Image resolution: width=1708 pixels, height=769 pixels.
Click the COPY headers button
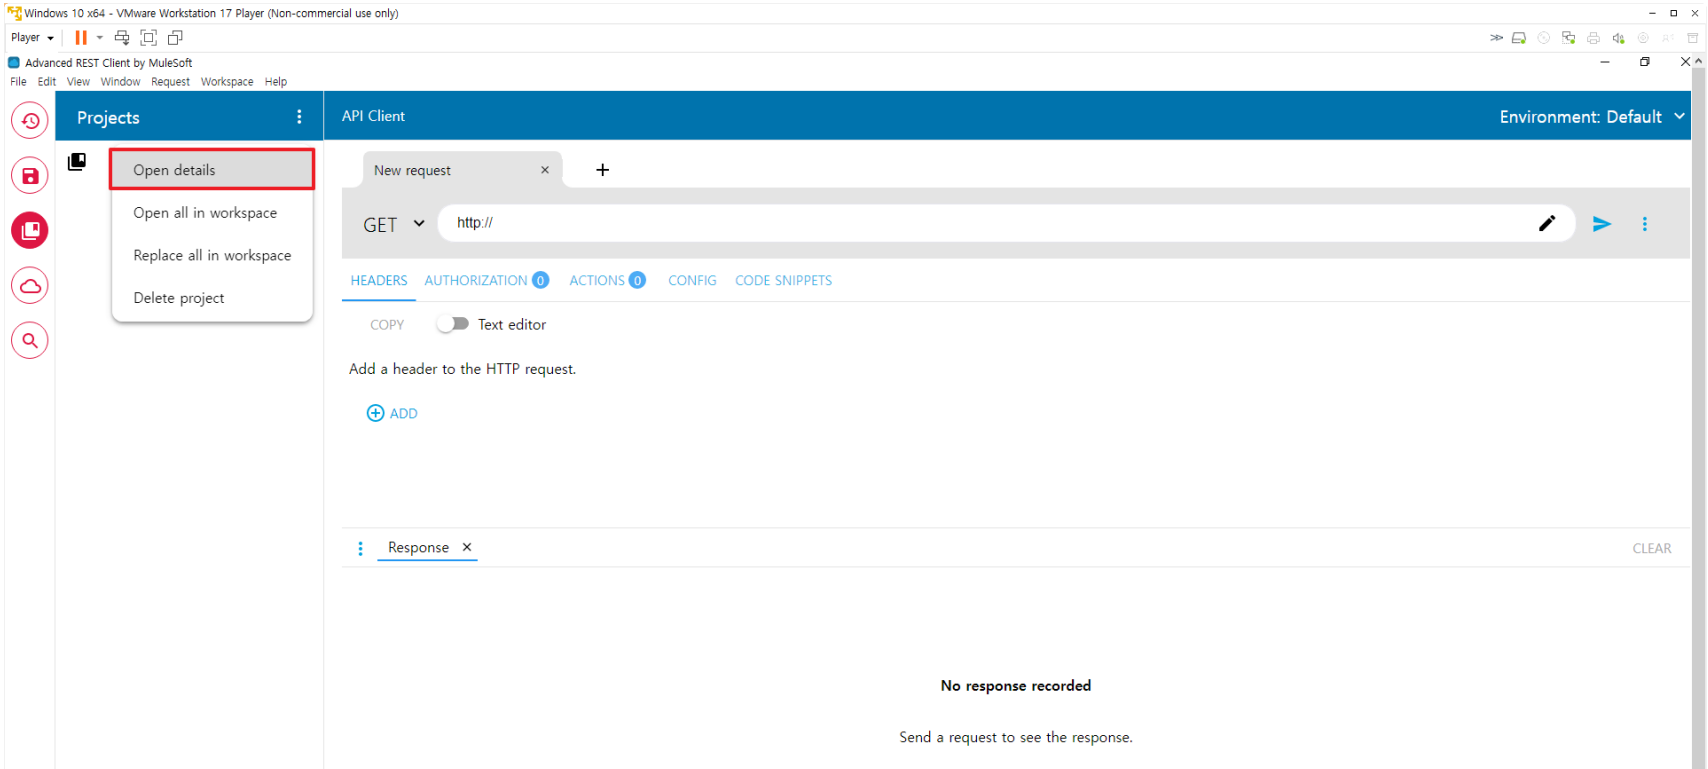pyautogui.click(x=387, y=325)
